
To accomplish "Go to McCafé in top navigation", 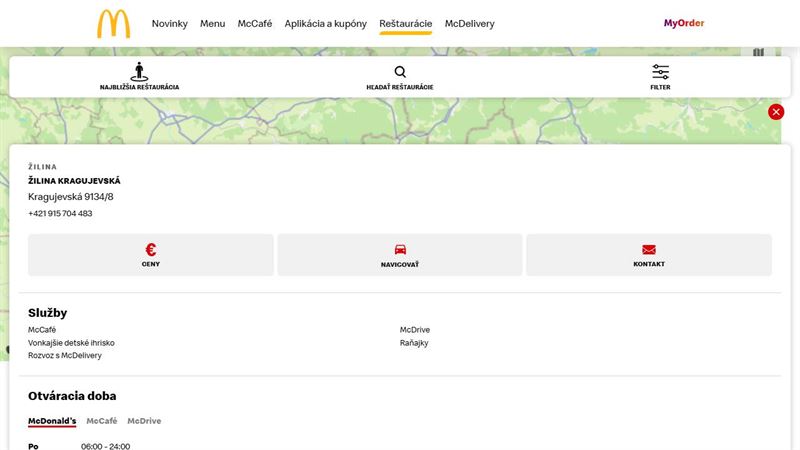I will [255, 23].
